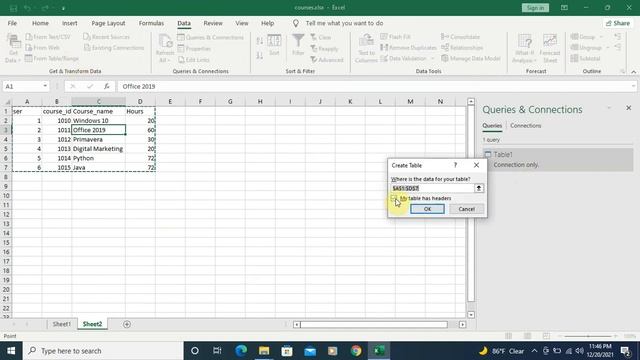Image resolution: width=640 pixels, height=360 pixels.
Task: Toggle Queries & Connections pane button
Action: (x=210, y=37)
